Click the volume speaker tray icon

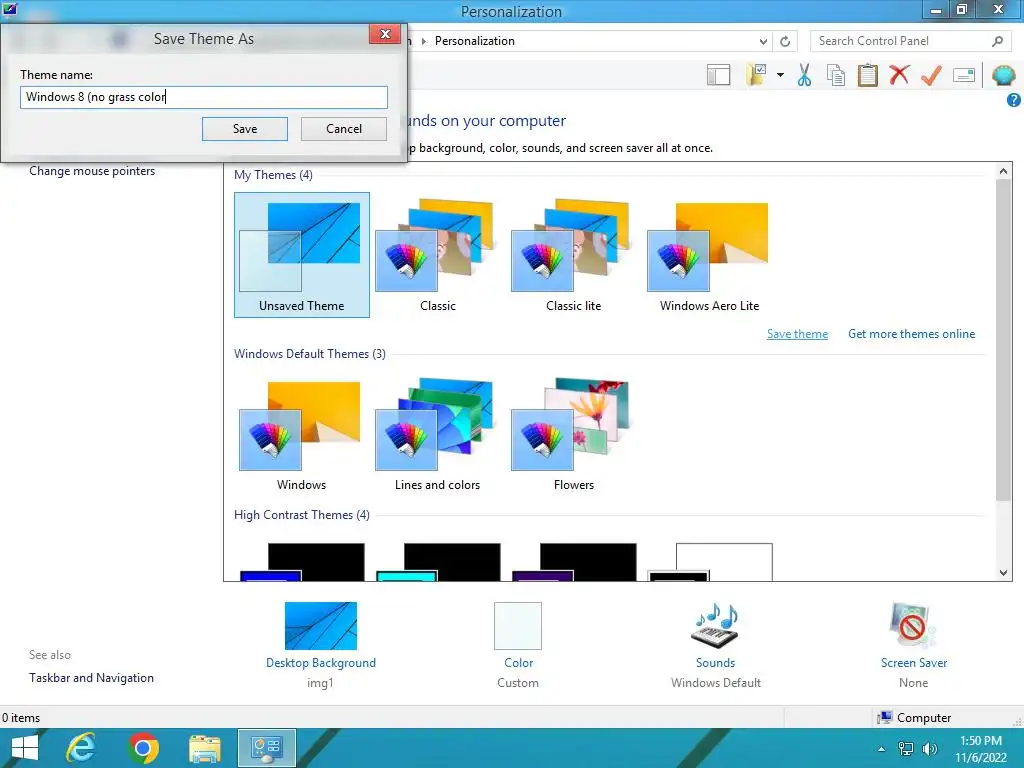click(929, 749)
